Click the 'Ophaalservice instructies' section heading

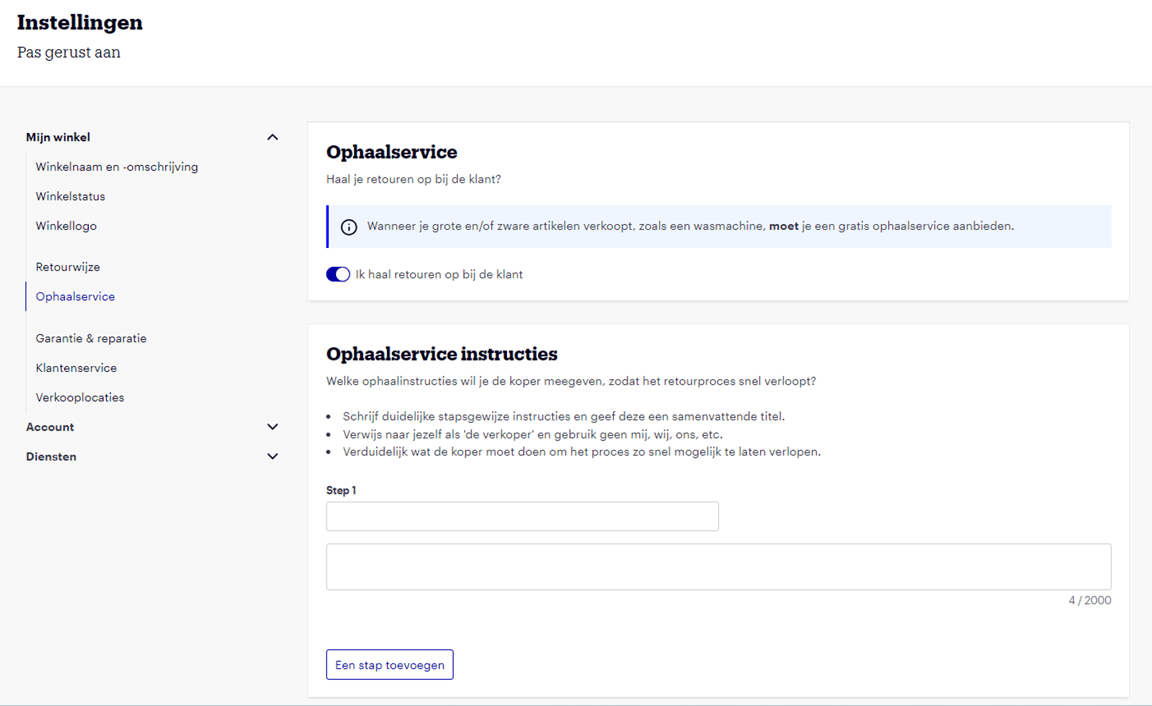click(x=442, y=353)
